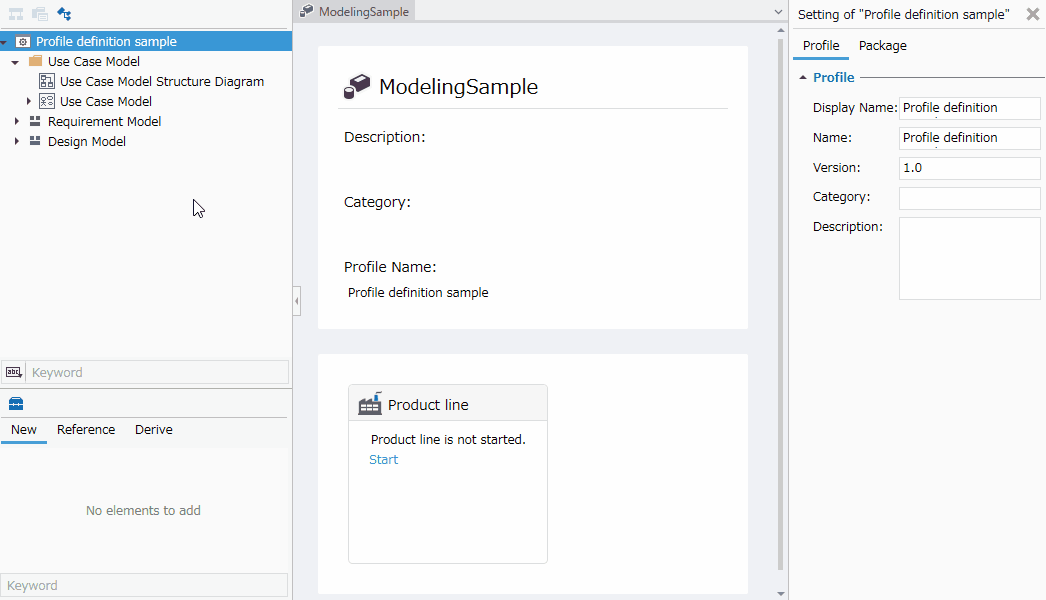The image size is (1046, 600).
Task: Click the Version input field
Action: pos(969,168)
